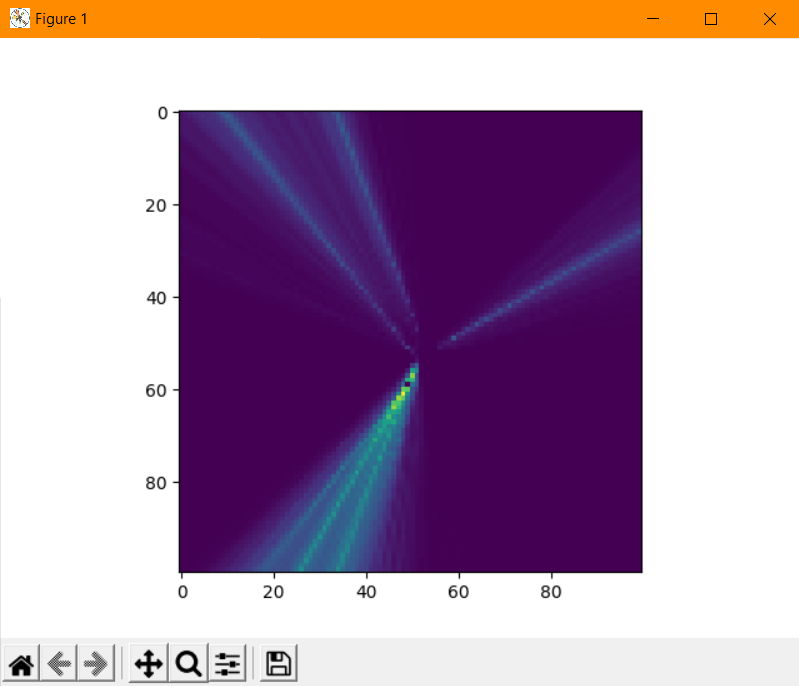Maximize the Figure 1 window

(711, 19)
